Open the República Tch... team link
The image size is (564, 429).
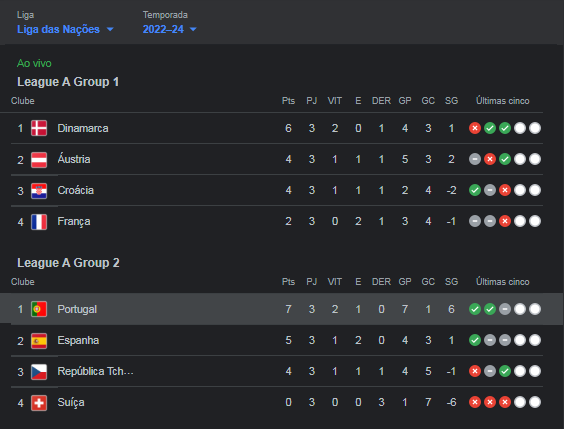click(x=95, y=371)
